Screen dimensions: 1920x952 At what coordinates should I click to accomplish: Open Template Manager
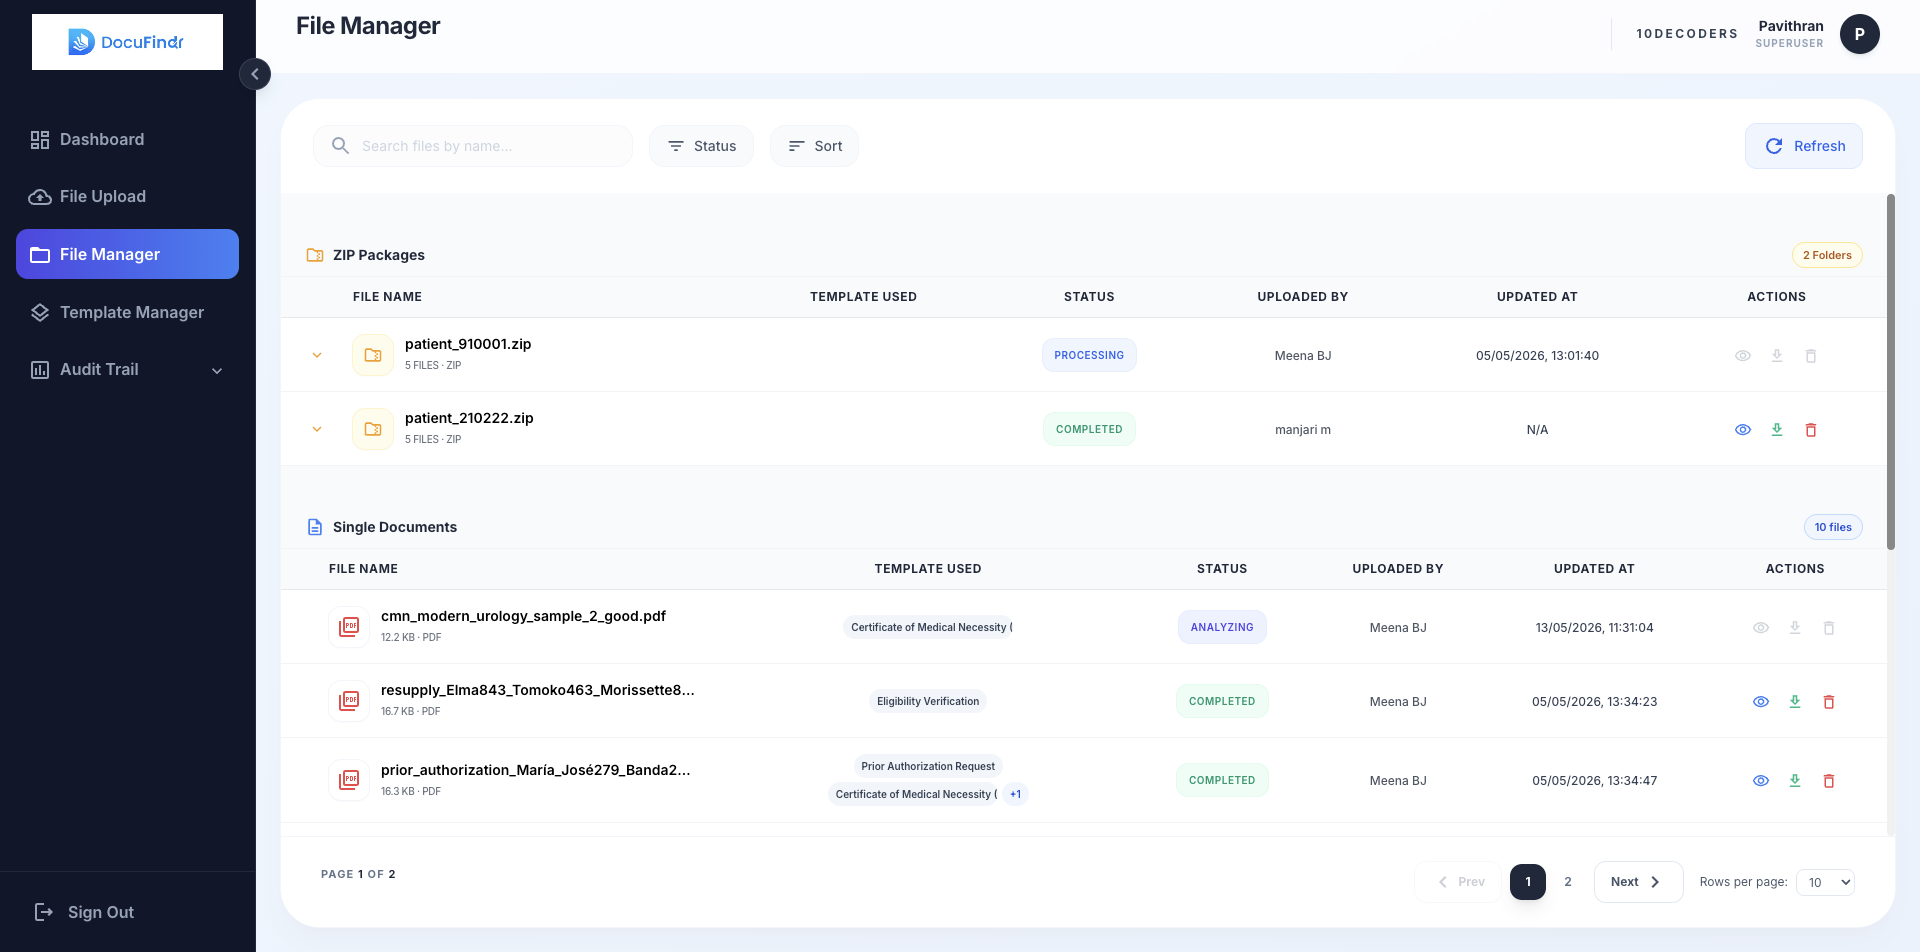[x=127, y=312]
